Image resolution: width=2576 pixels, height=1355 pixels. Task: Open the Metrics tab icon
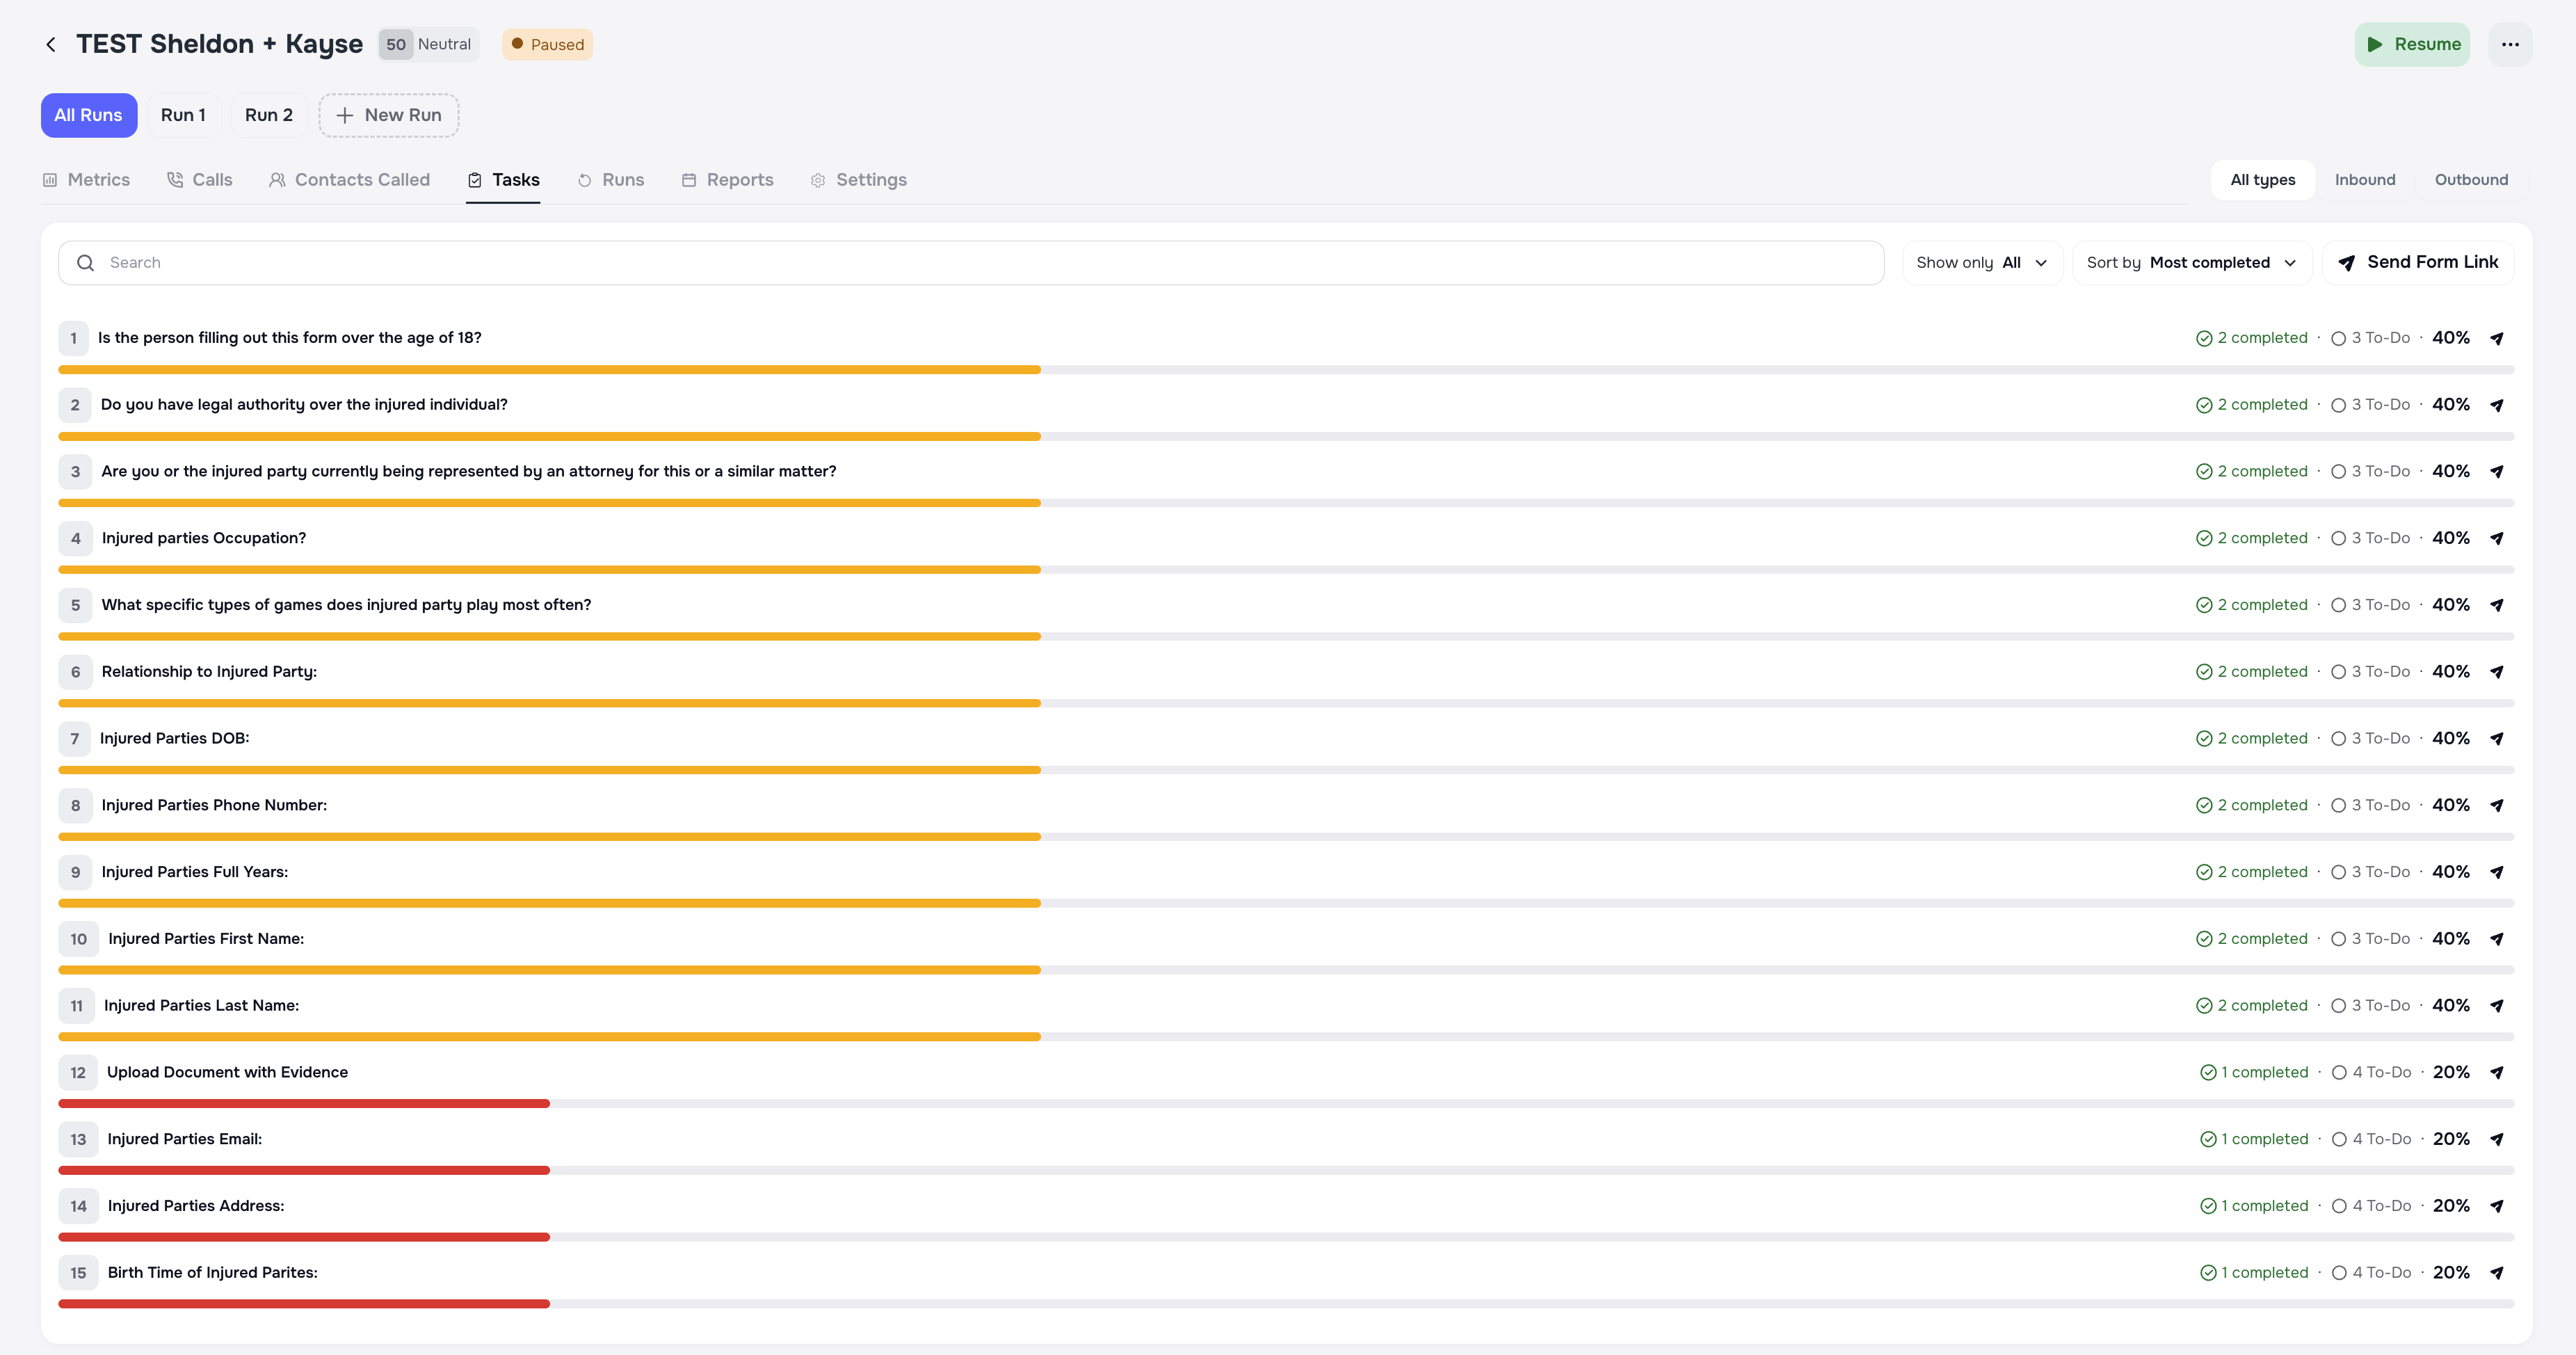(50, 180)
